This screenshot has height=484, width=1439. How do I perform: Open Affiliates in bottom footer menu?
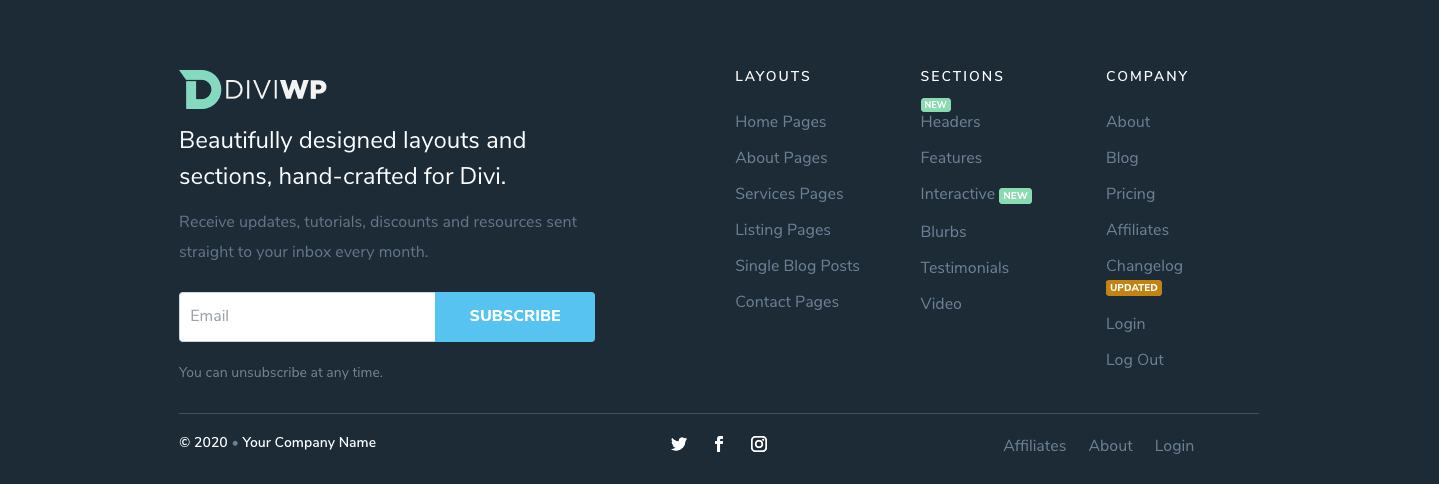coord(1034,446)
